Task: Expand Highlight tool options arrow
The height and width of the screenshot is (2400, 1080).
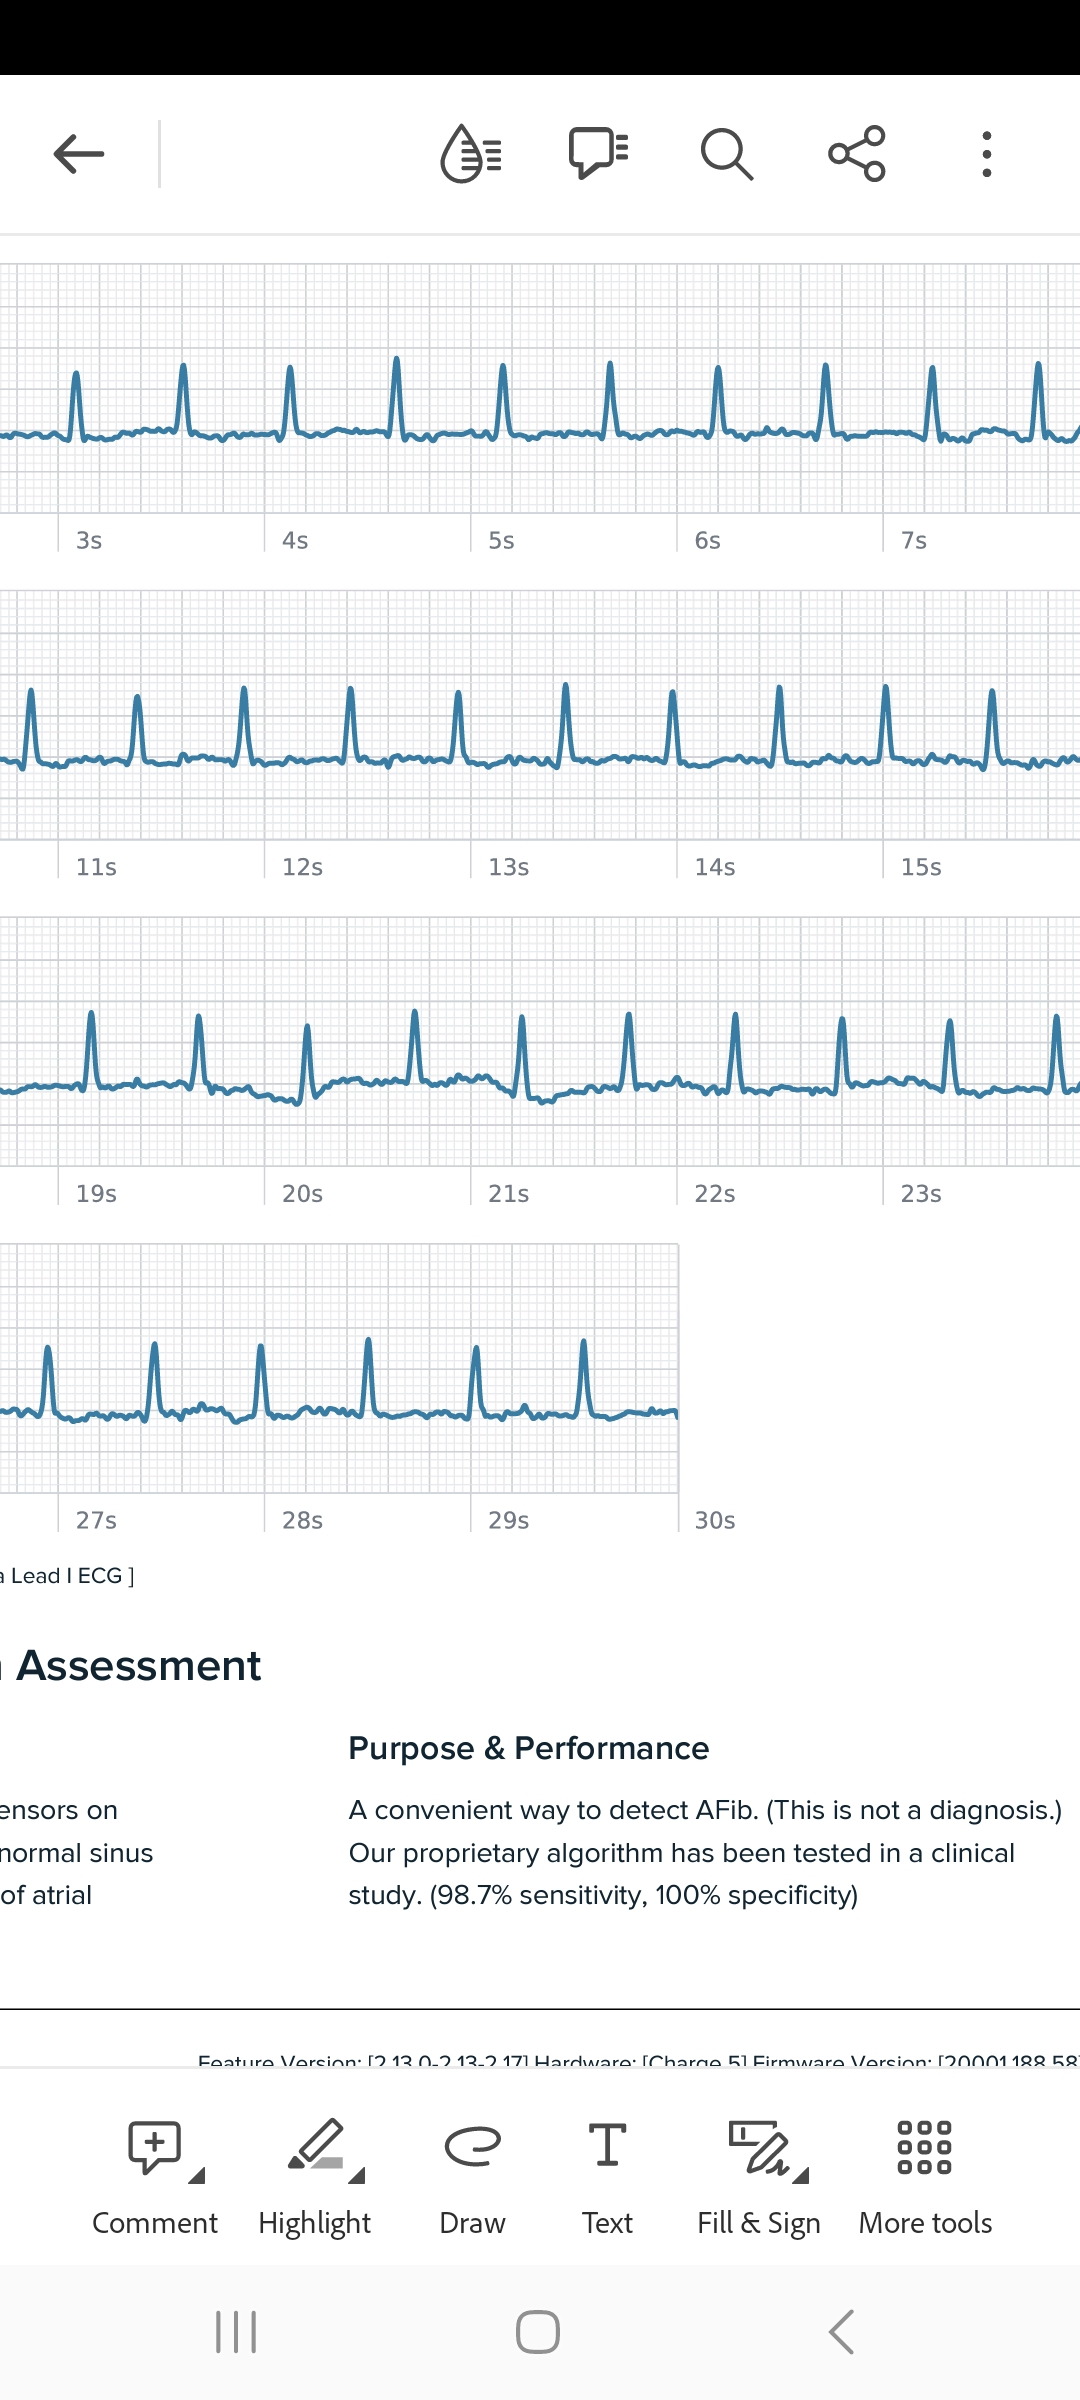Action: pos(357,2175)
